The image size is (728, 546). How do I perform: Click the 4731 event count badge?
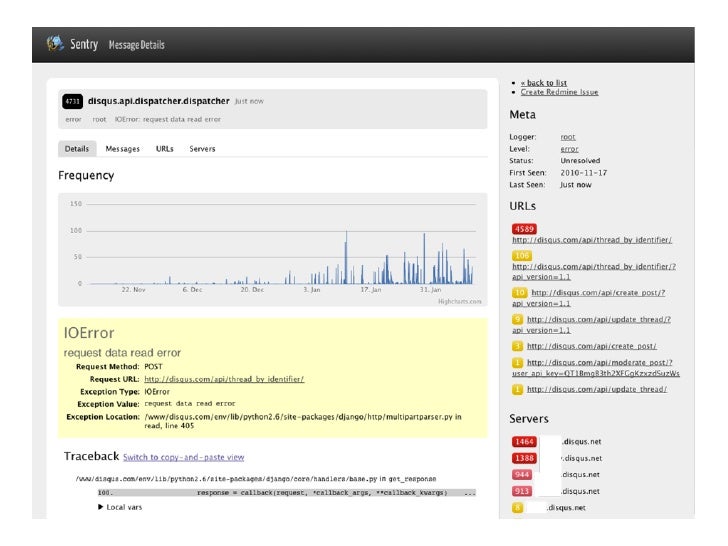(72, 101)
